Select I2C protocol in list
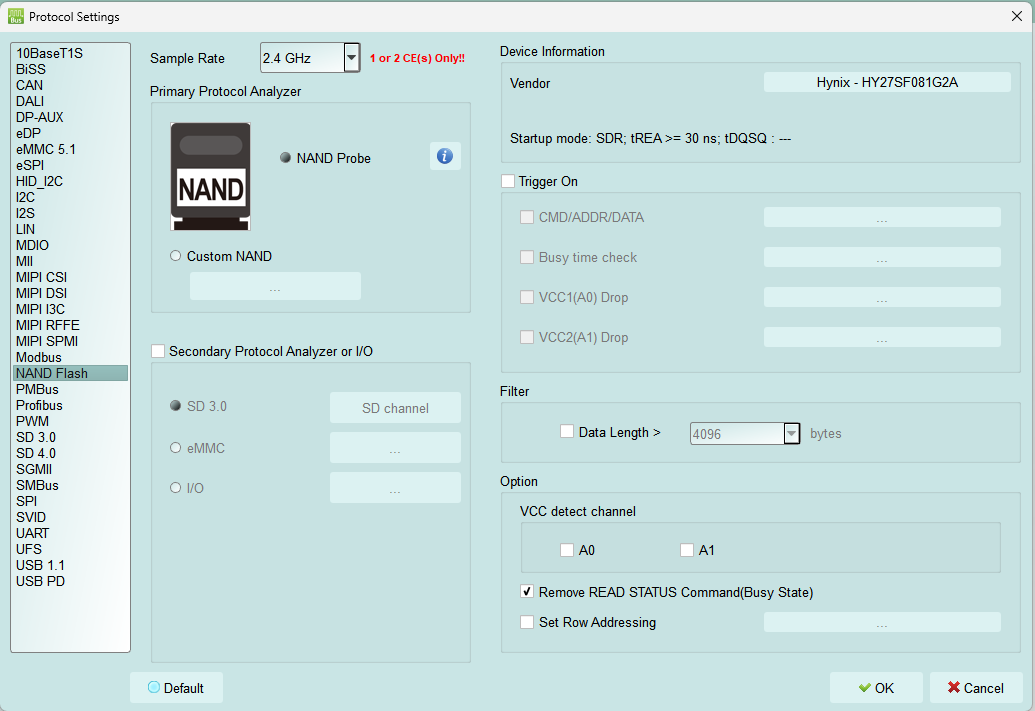Screen dimensions: 1035x711 point(71,197)
